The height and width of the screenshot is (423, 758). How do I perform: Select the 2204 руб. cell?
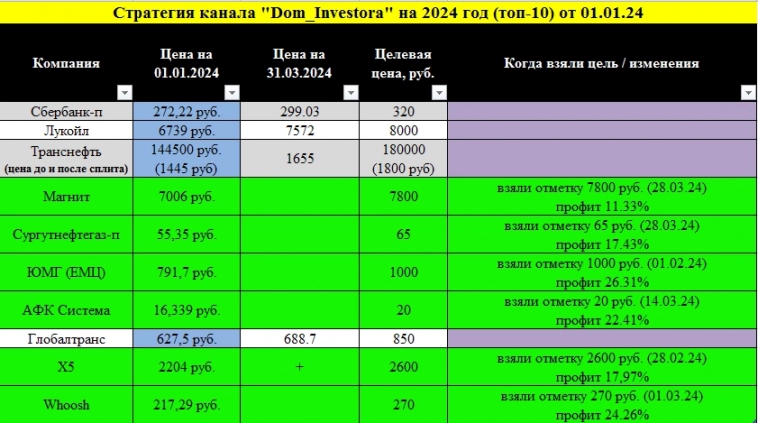point(187,367)
